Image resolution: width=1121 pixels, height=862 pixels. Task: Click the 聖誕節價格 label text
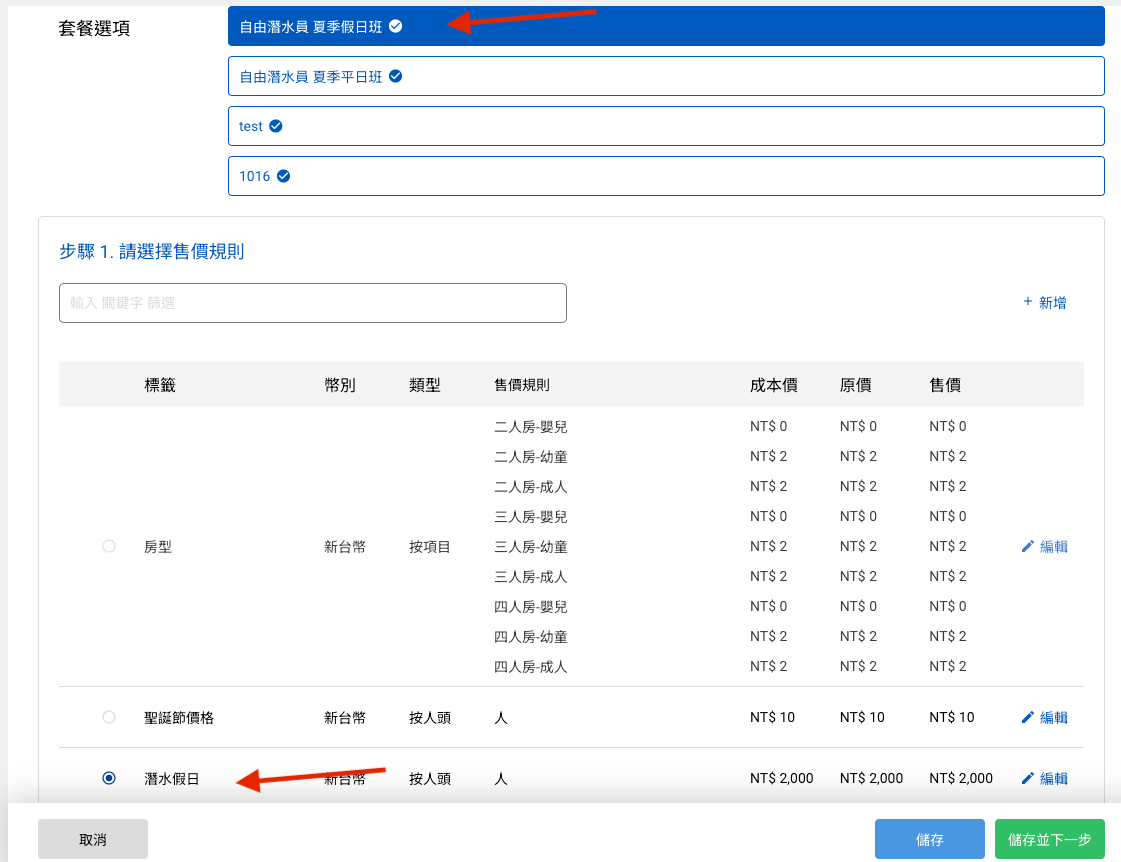[x=179, y=718]
